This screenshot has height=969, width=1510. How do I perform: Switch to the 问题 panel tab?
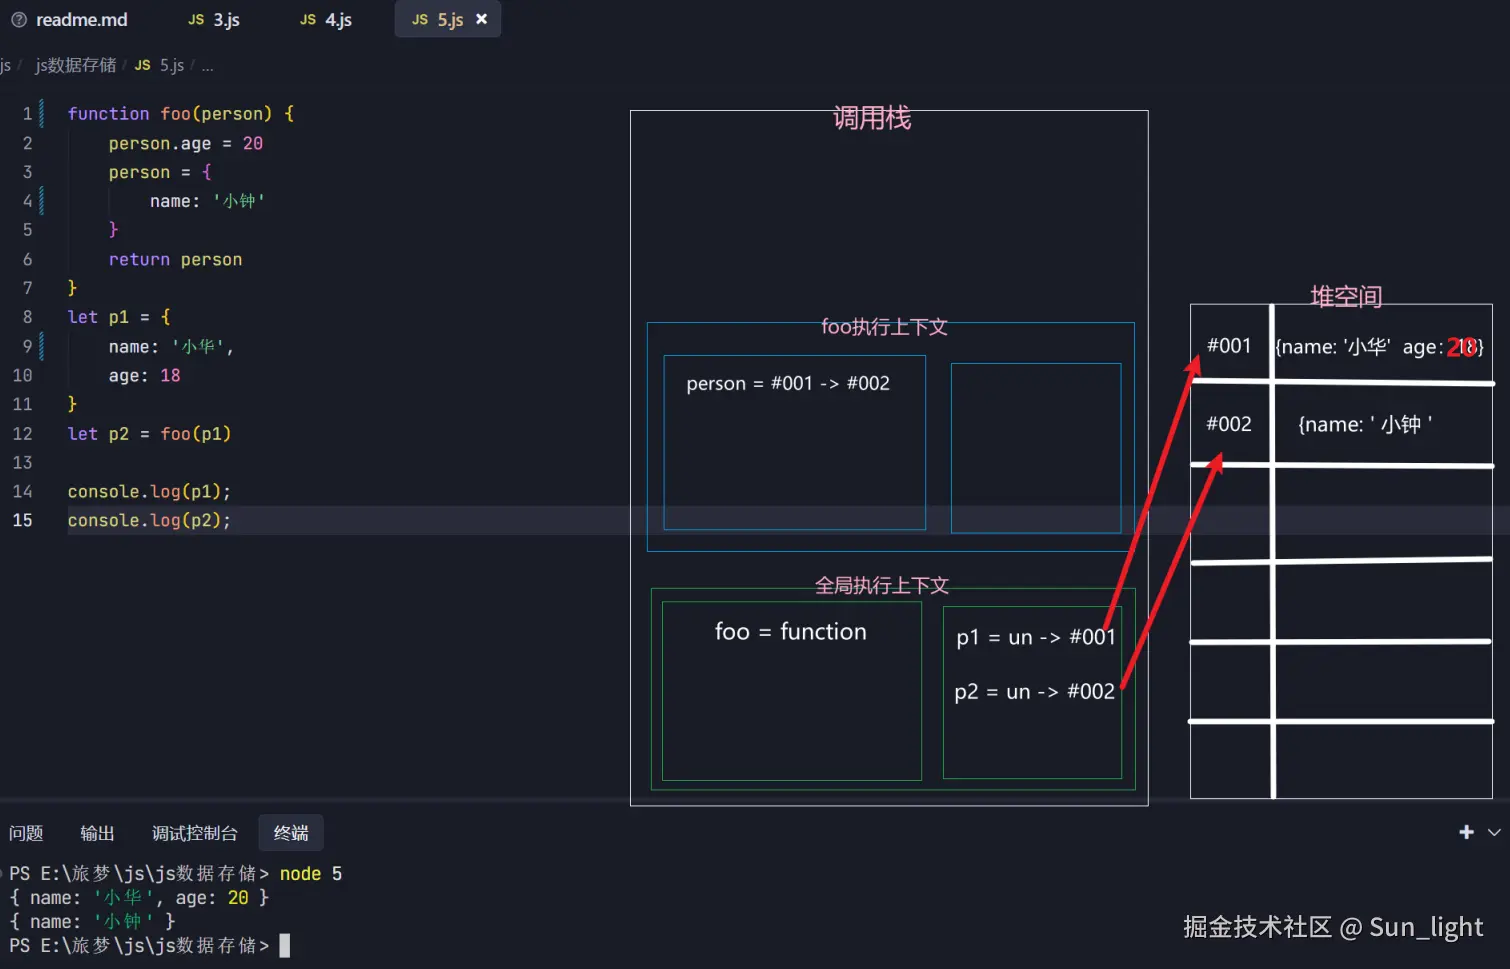coord(26,832)
